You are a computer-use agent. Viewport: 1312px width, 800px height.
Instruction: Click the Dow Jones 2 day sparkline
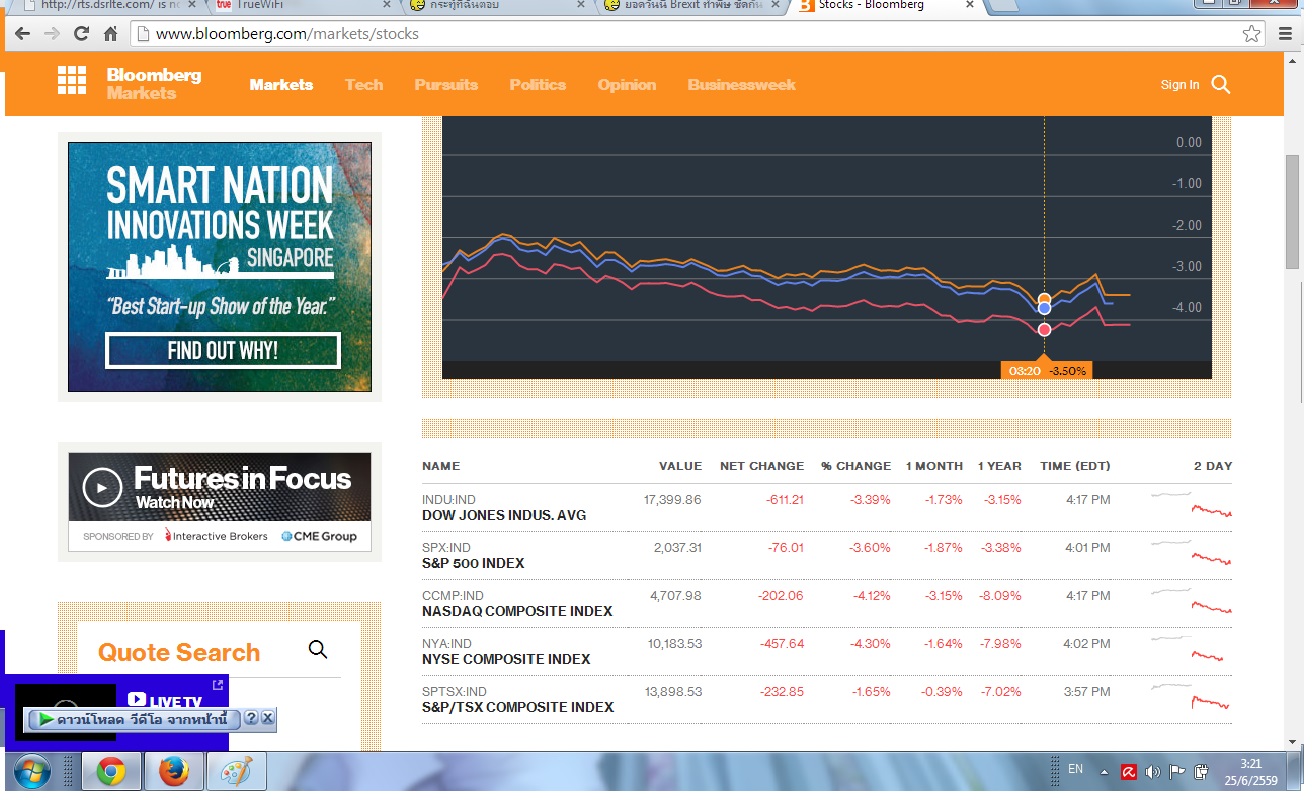pos(1191,504)
